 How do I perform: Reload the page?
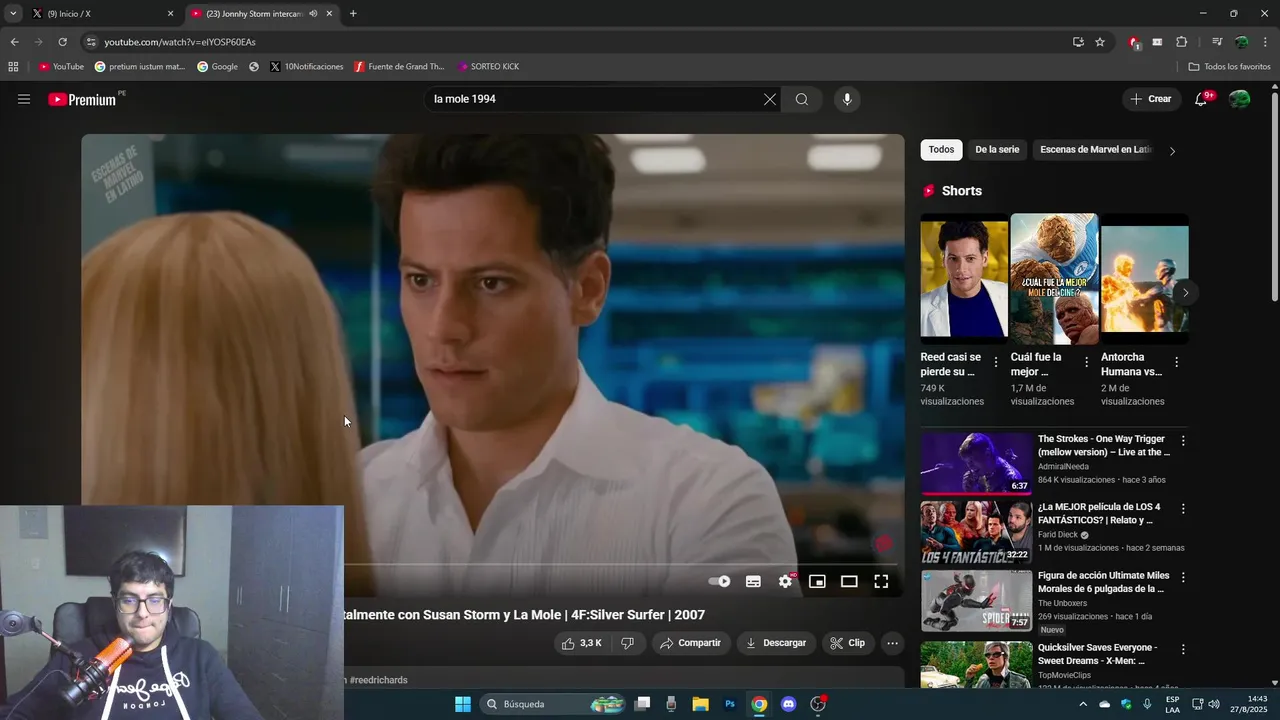[62, 42]
